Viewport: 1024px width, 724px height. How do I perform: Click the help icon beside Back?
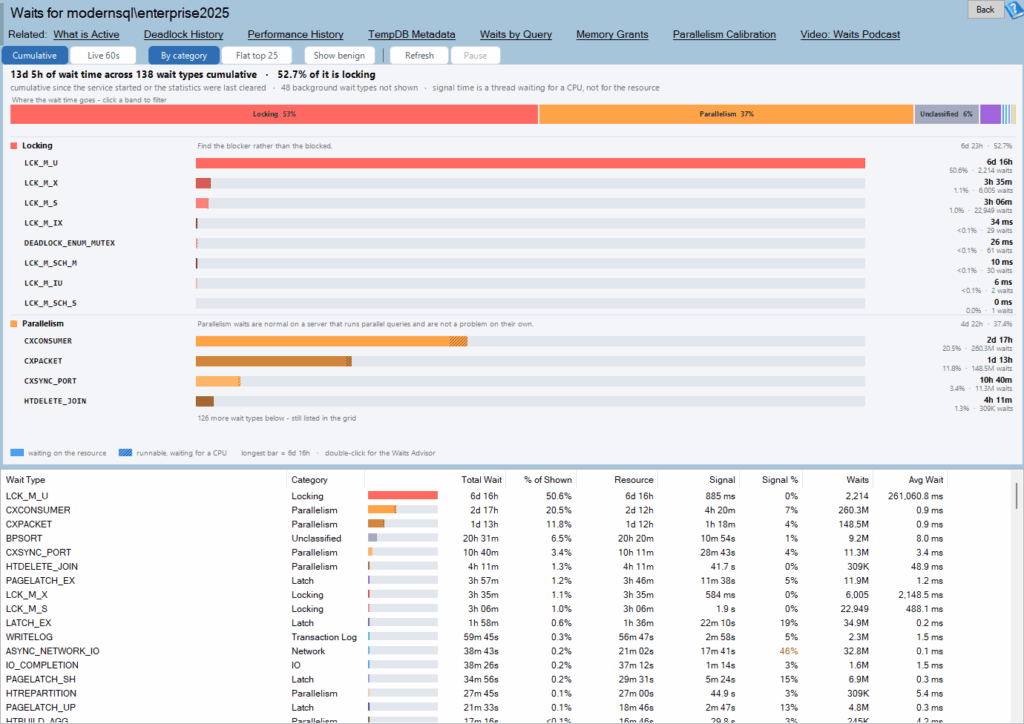1016,9
